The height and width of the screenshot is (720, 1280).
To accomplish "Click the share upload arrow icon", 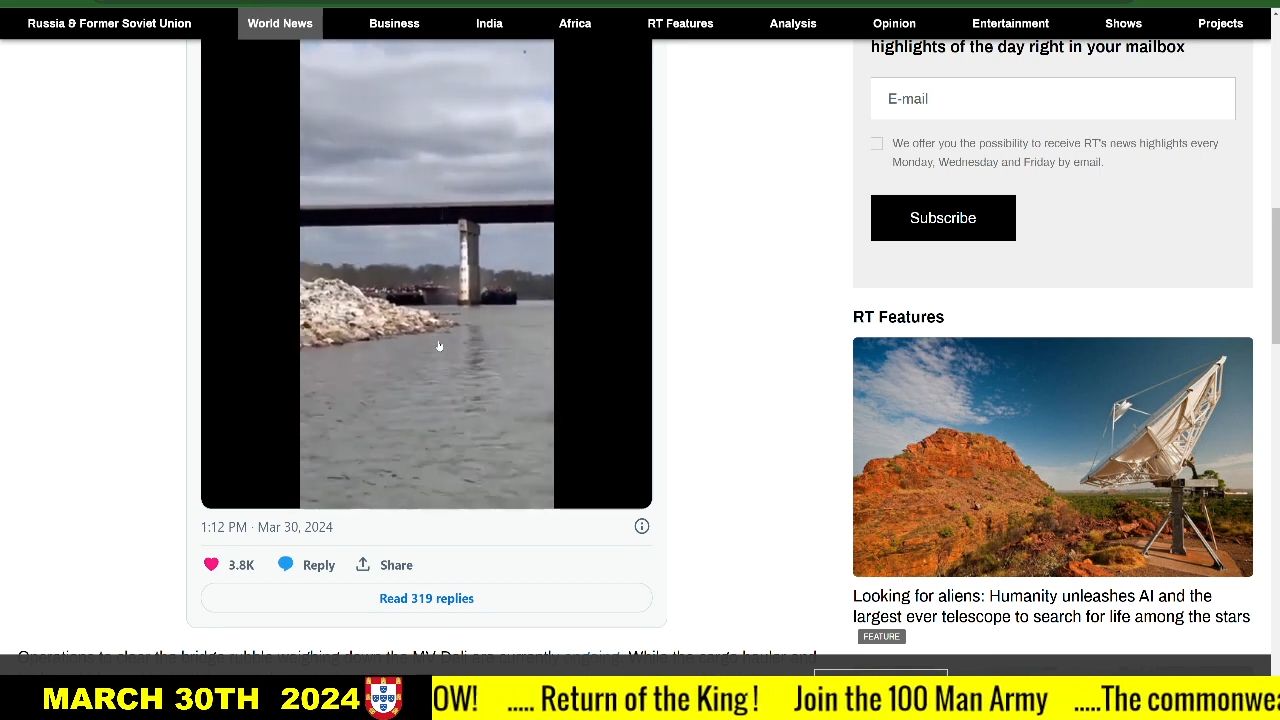I will [363, 565].
